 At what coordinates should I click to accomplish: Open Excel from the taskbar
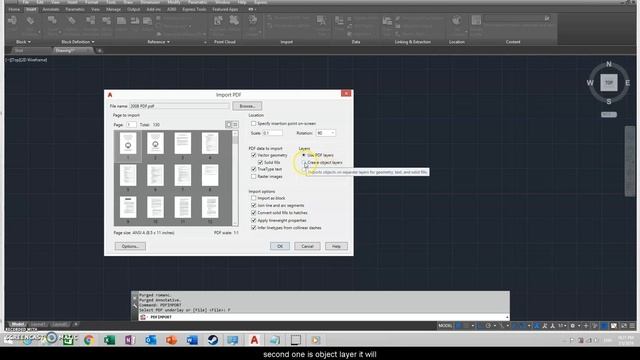109,340
